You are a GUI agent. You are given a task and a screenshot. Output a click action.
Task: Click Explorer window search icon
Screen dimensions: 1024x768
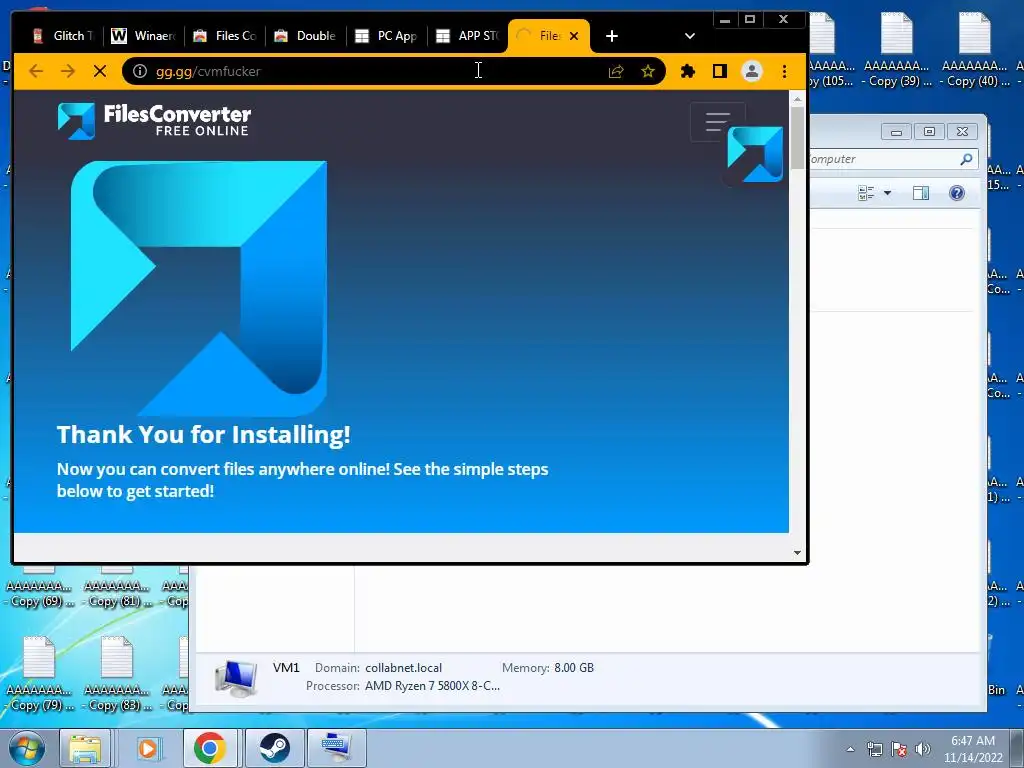pos(966,159)
